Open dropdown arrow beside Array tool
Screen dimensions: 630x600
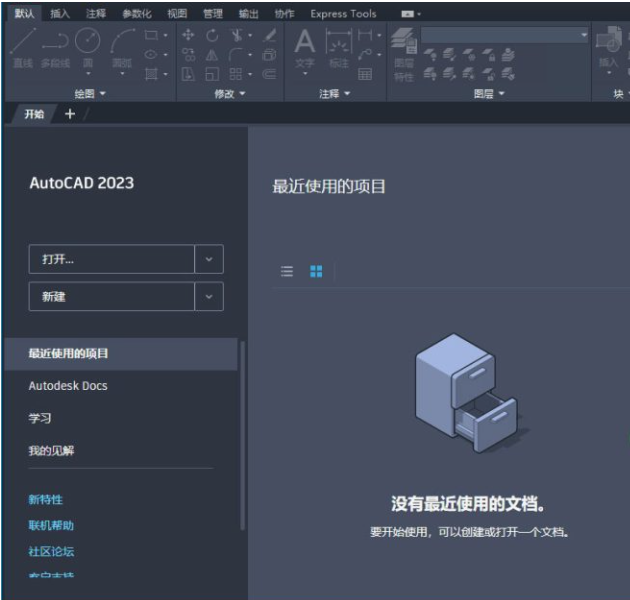coord(250,74)
